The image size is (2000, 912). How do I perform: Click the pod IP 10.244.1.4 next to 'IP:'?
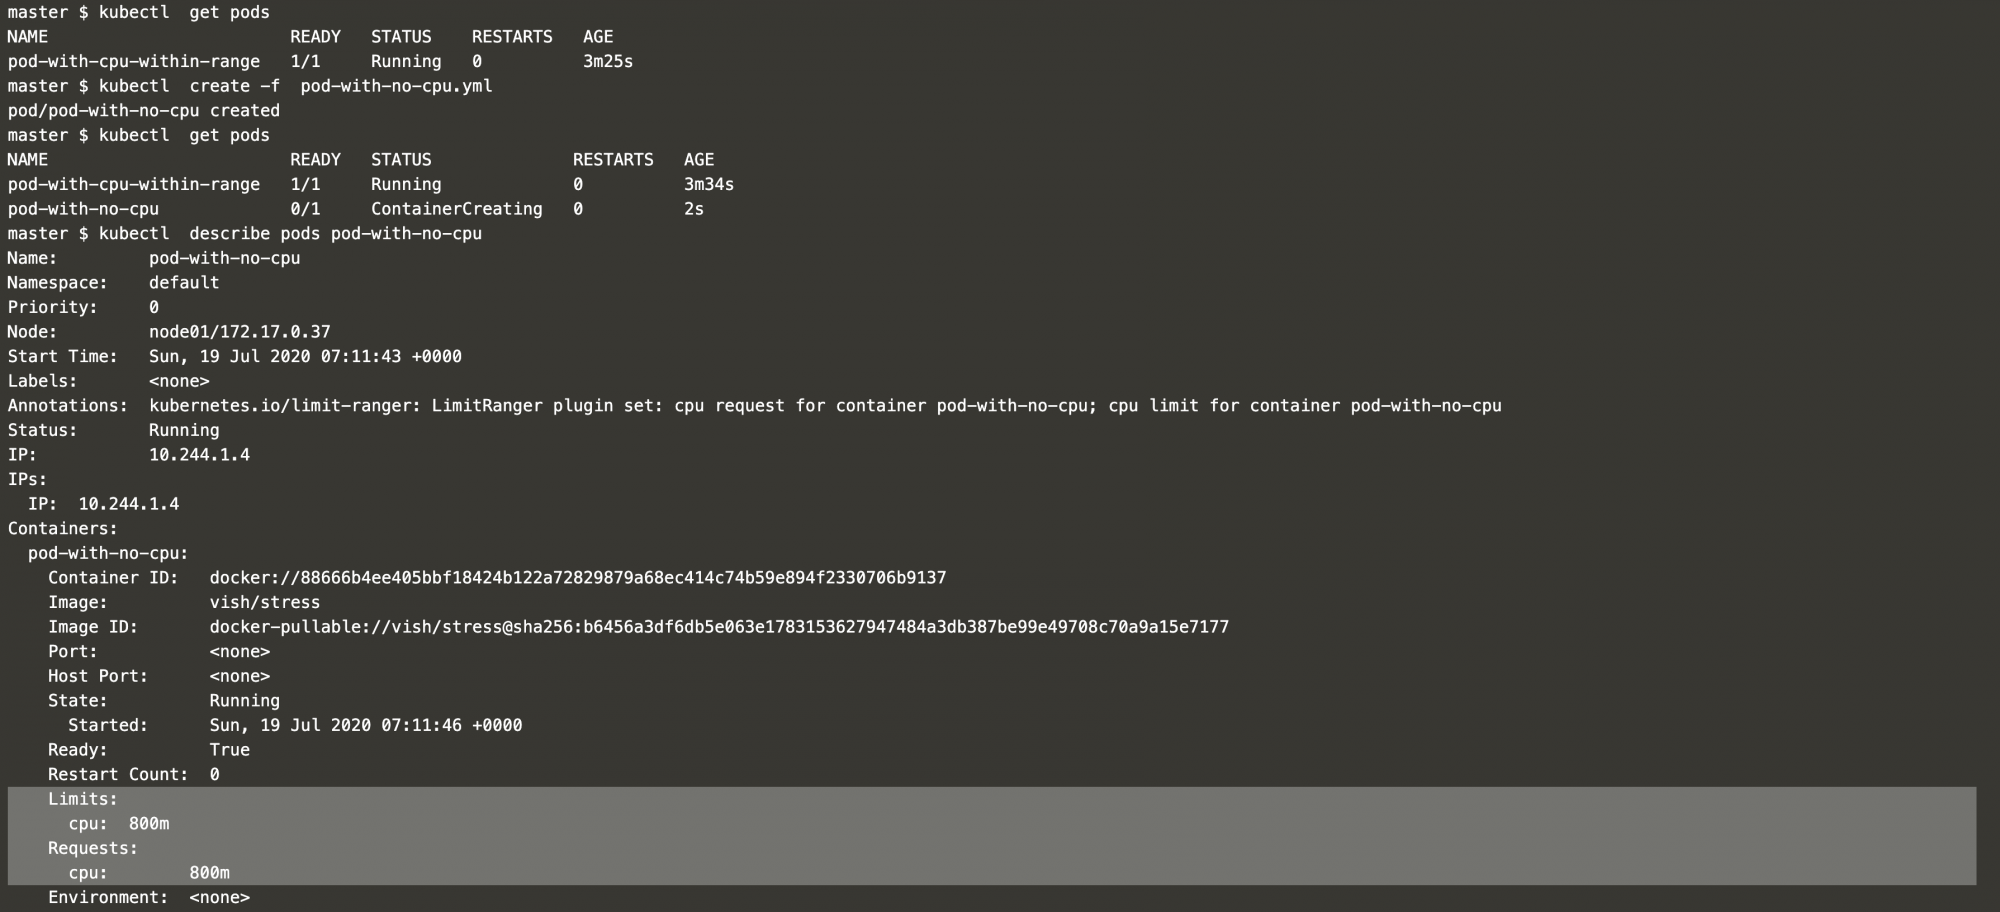click(x=199, y=455)
